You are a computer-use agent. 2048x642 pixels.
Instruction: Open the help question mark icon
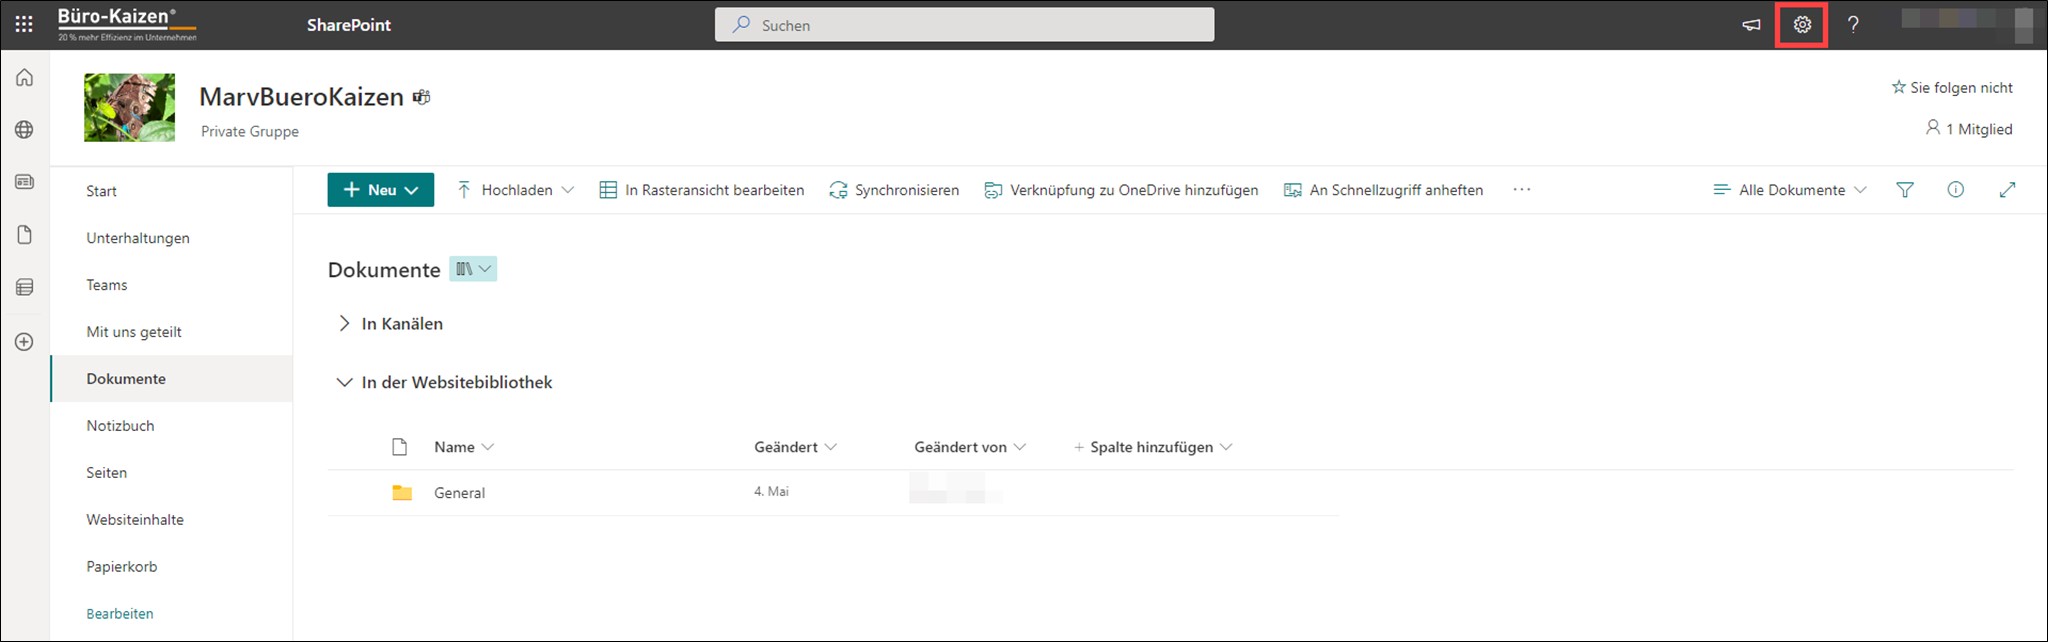click(x=1853, y=25)
